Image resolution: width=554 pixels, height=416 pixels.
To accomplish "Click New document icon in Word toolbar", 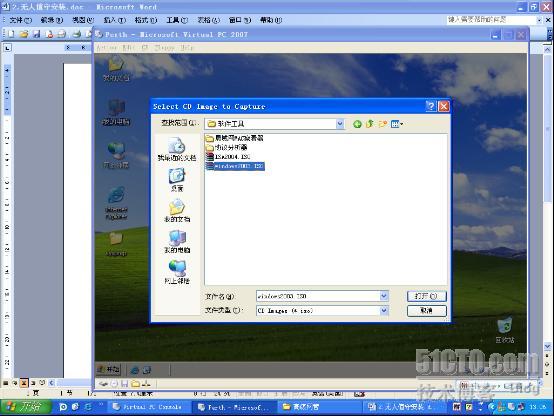I will pos(11,34).
